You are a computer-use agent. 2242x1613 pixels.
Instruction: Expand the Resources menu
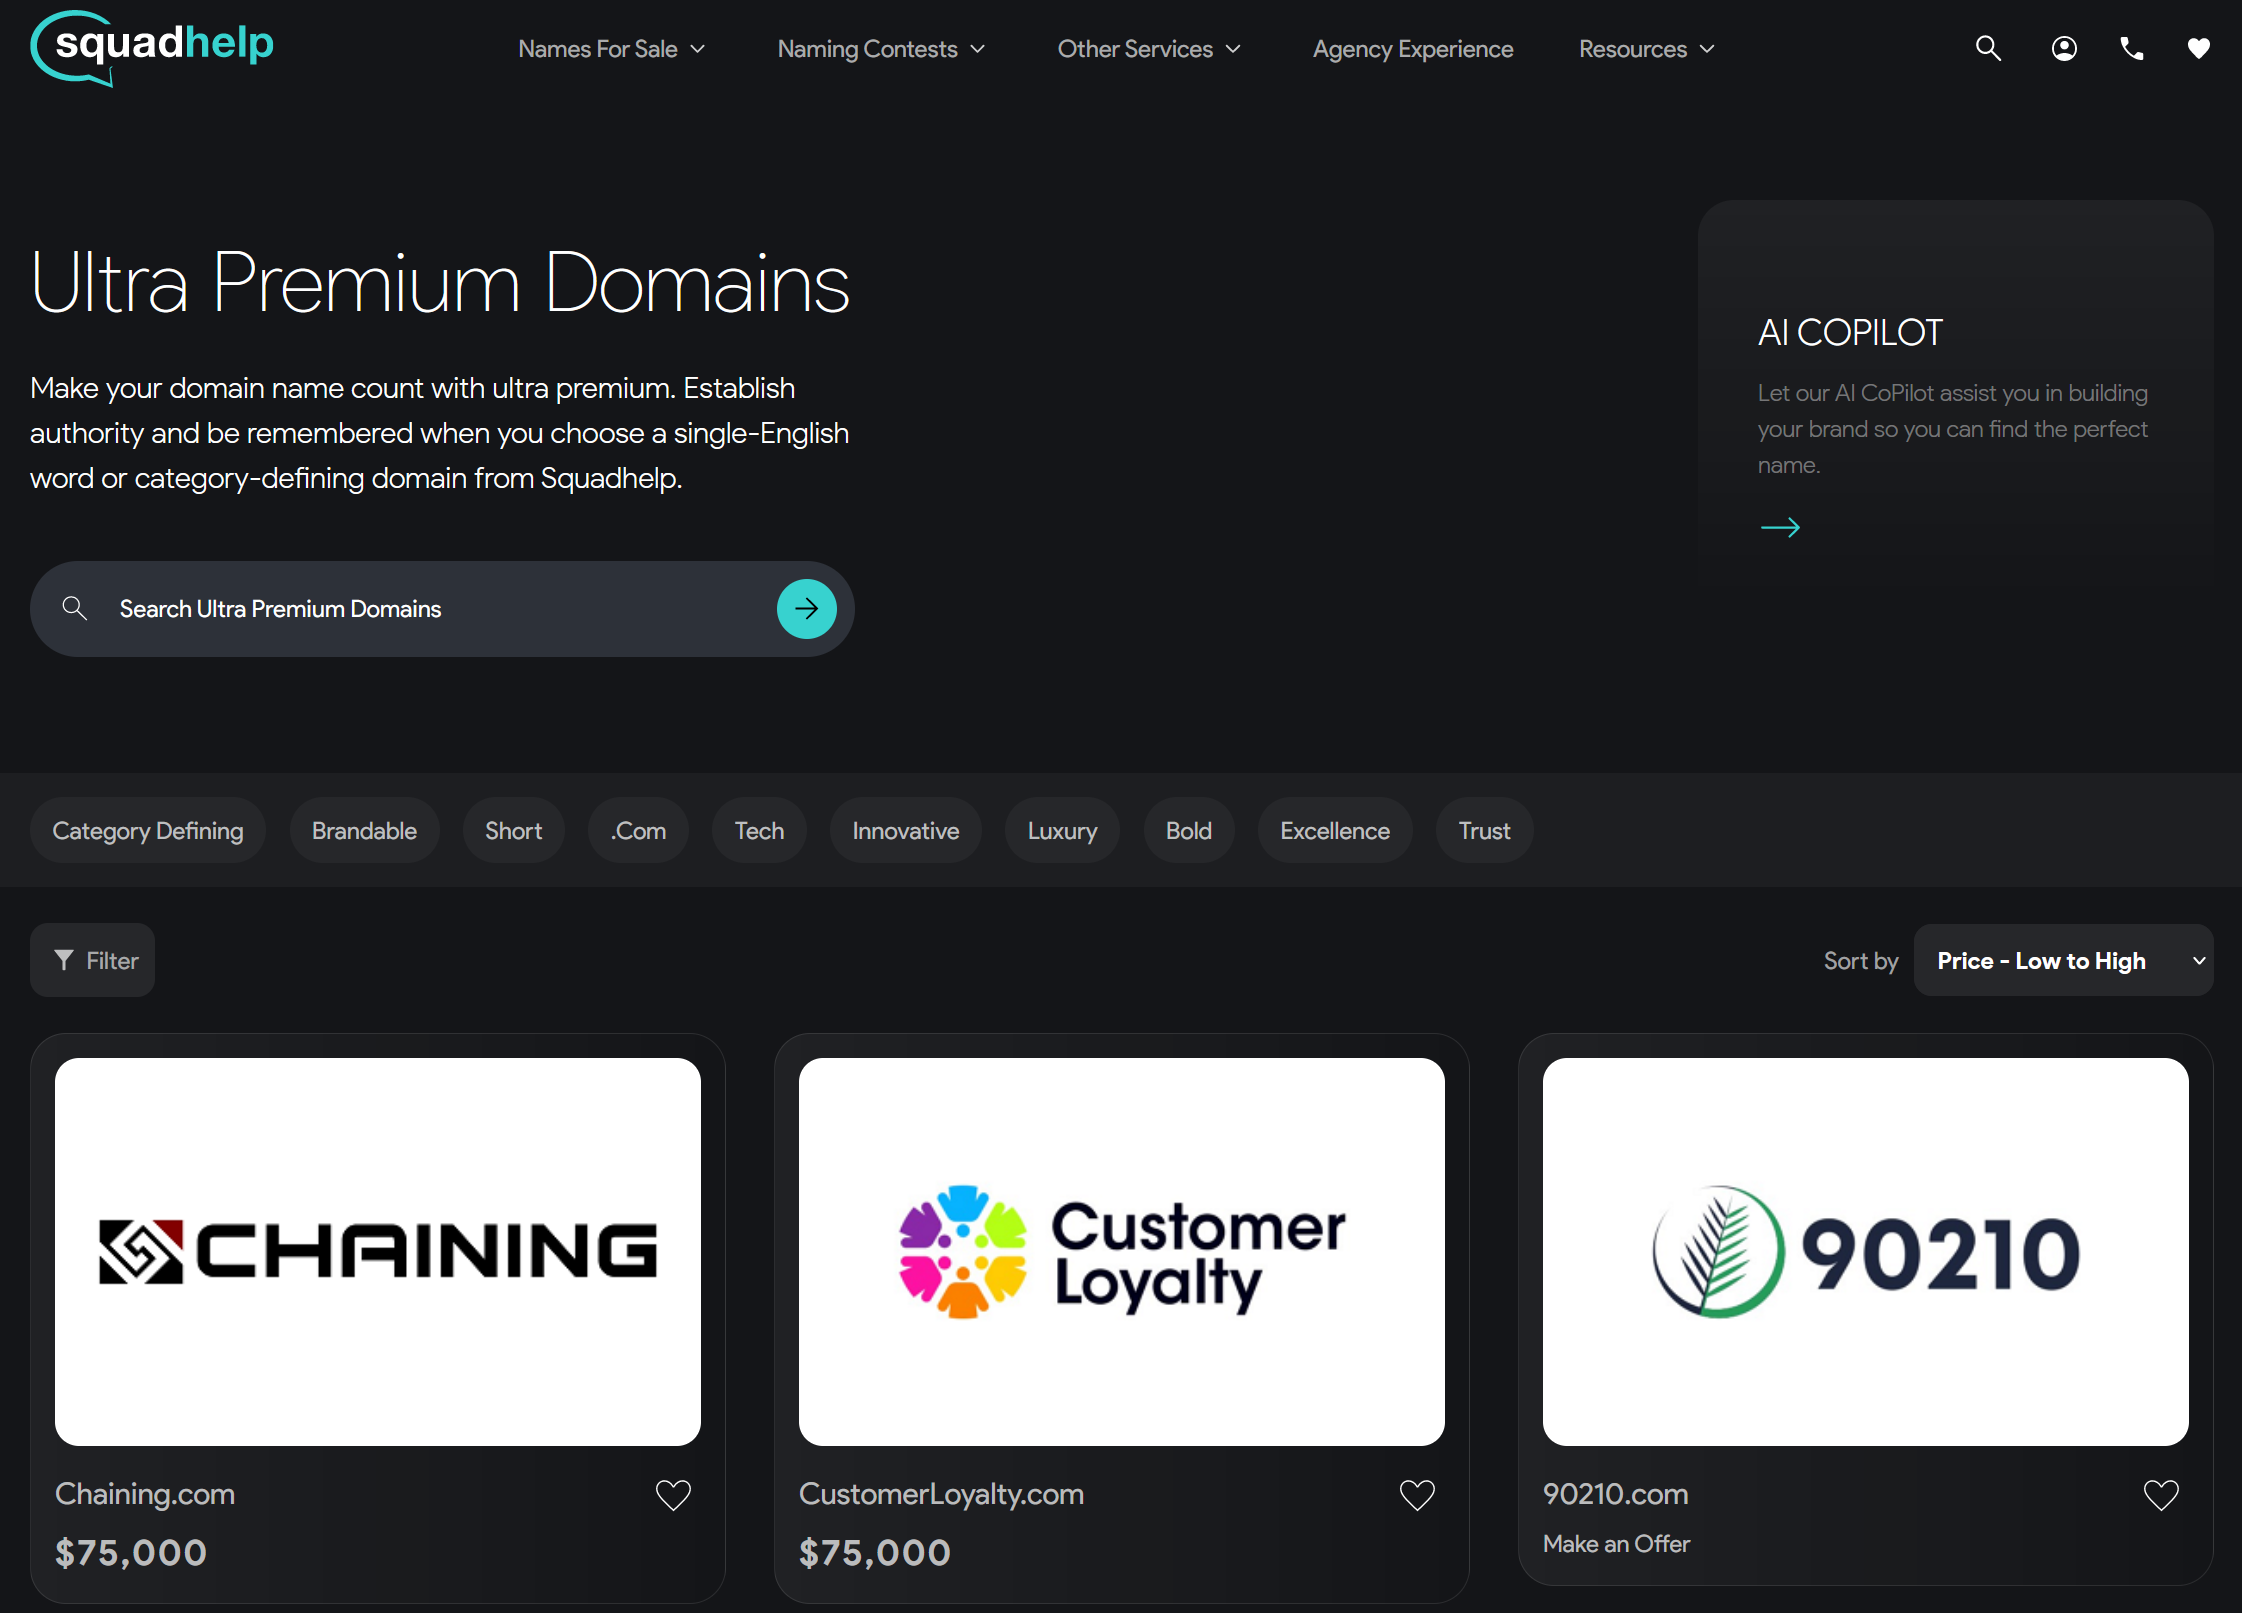click(x=1647, y=49)
